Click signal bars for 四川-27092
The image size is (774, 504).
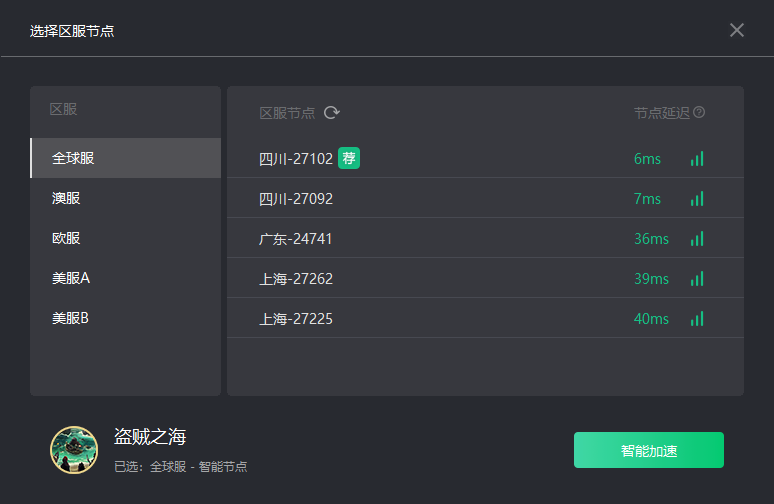pyautogui.click(x=697, y=199)
